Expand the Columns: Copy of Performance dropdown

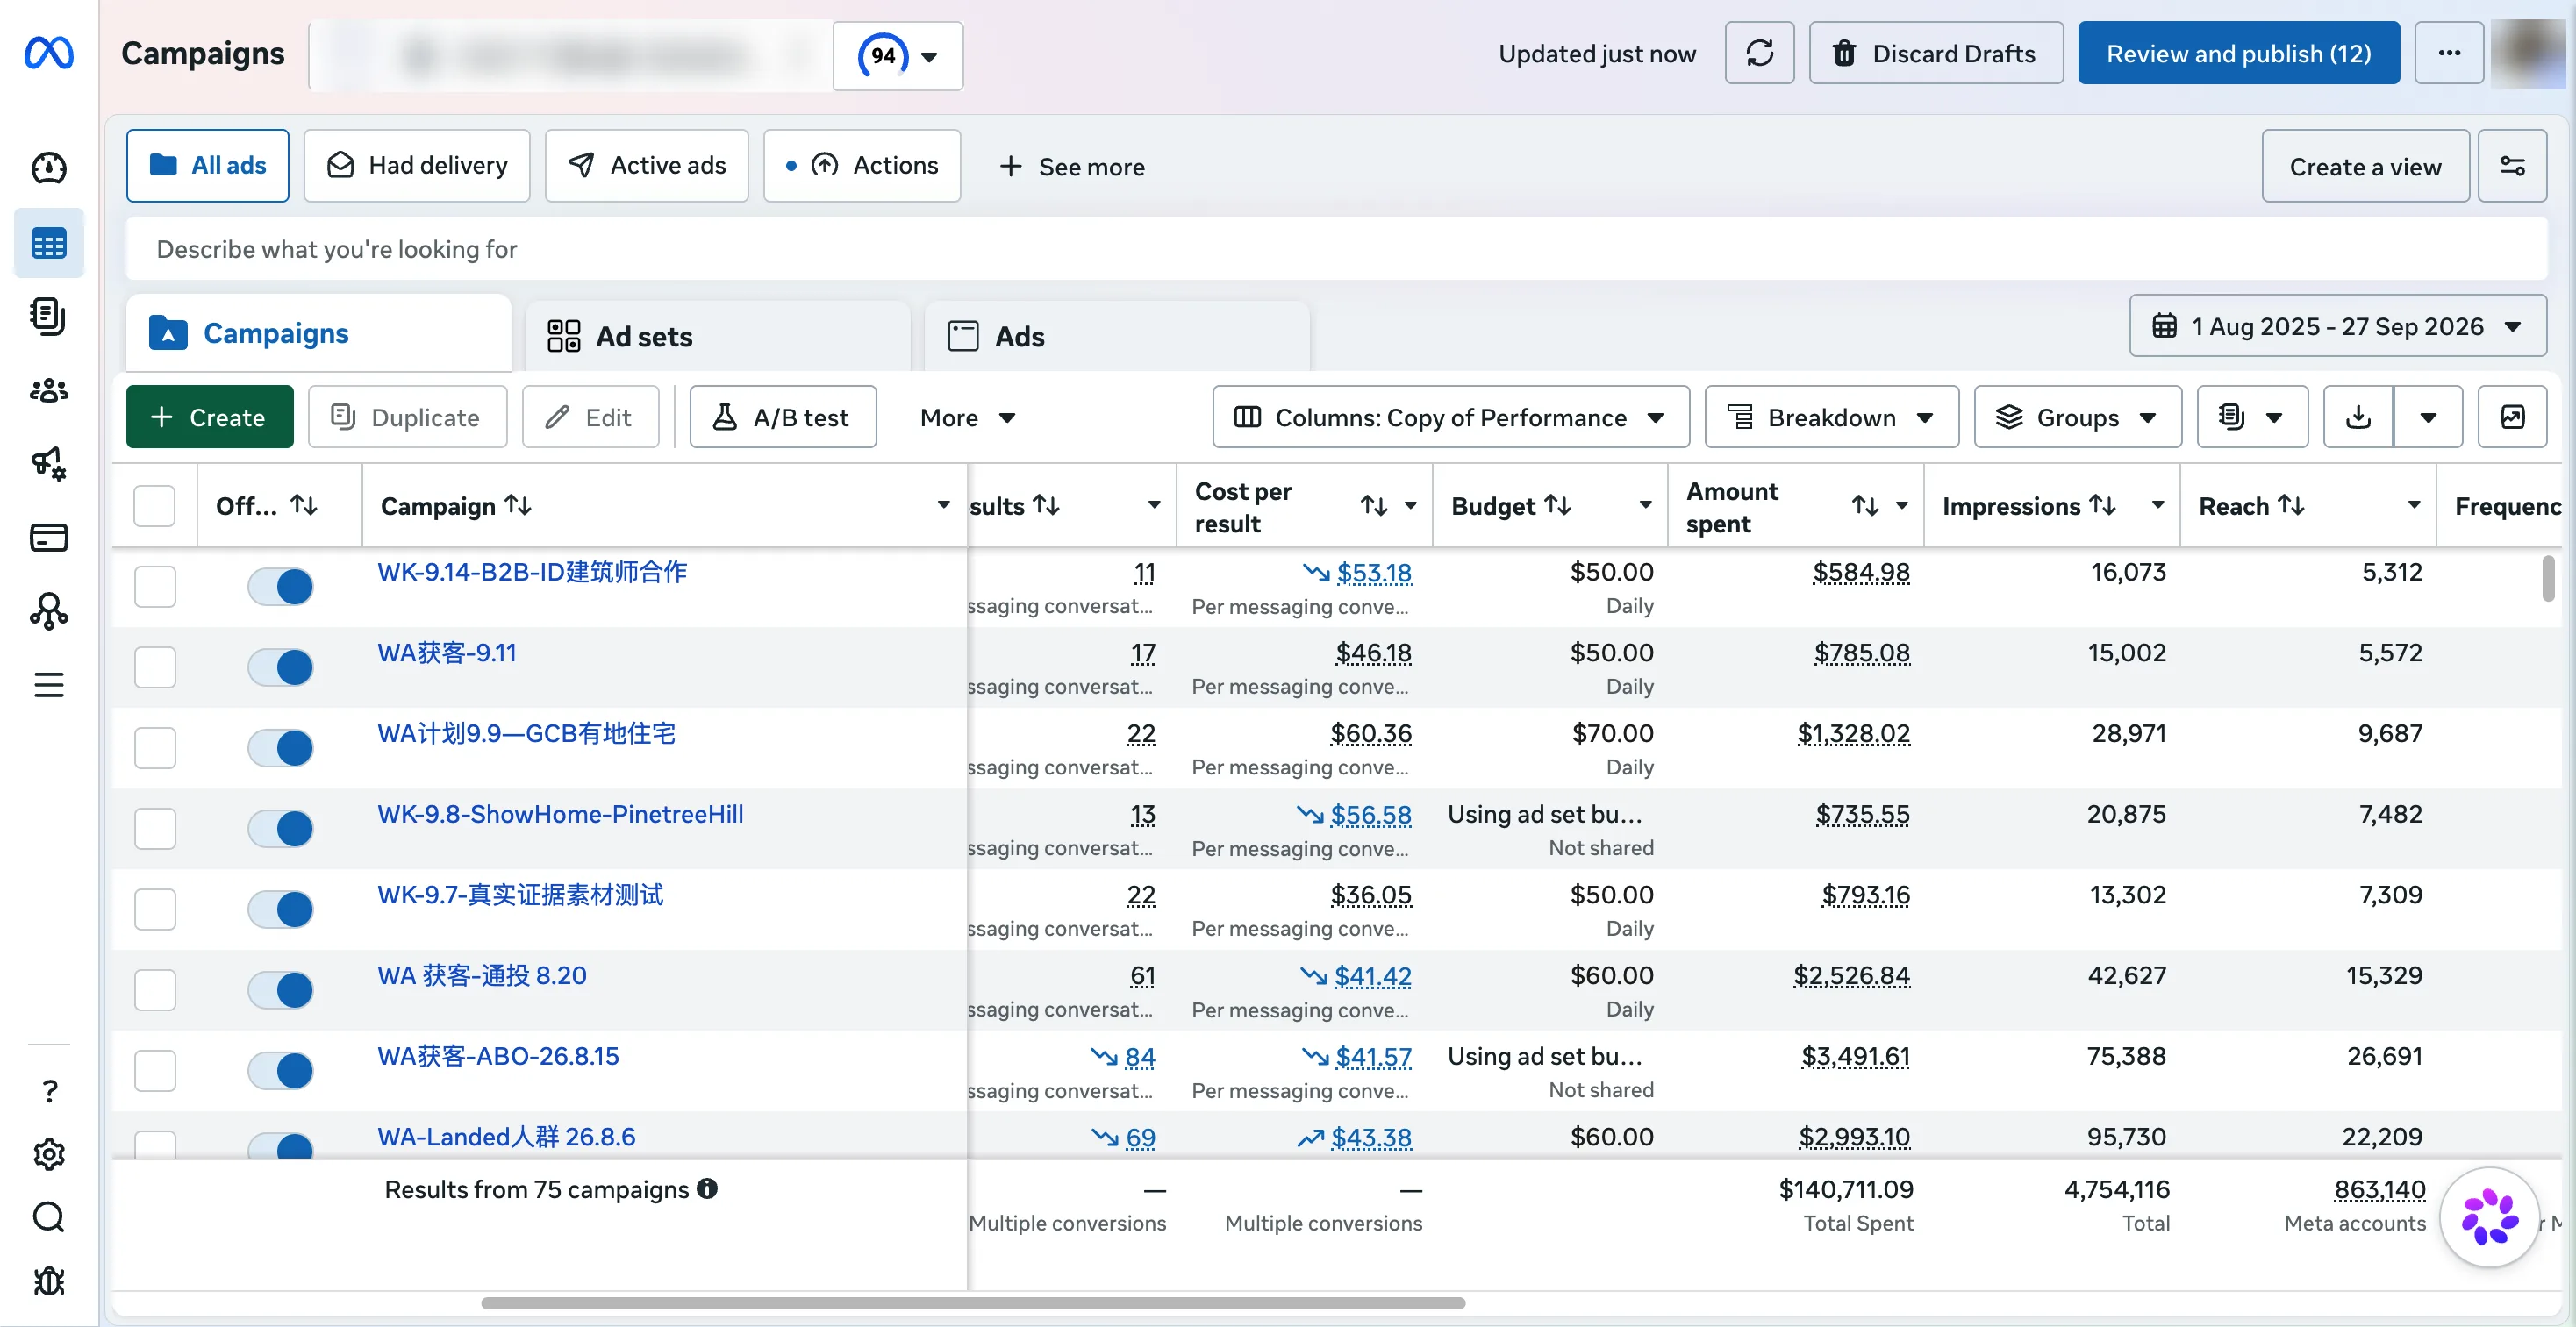click(x=1450, y=417)
